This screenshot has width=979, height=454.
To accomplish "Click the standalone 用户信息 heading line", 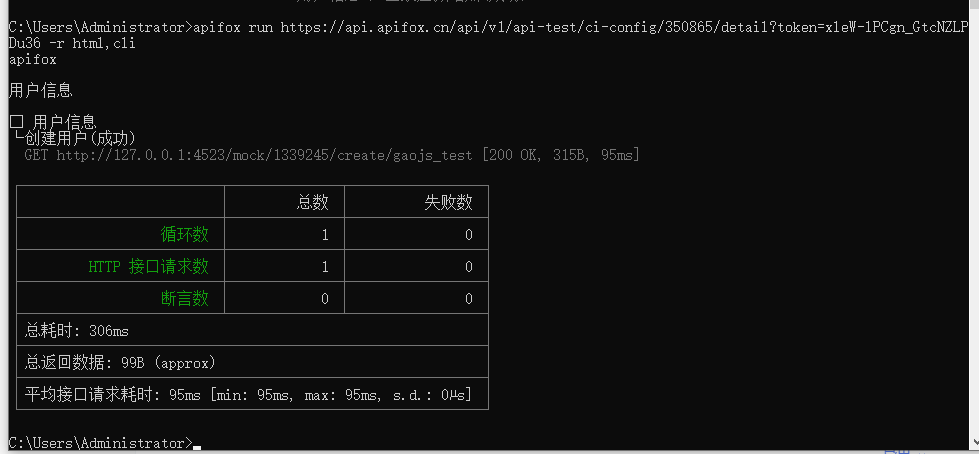I will click(x=41, y=91).
